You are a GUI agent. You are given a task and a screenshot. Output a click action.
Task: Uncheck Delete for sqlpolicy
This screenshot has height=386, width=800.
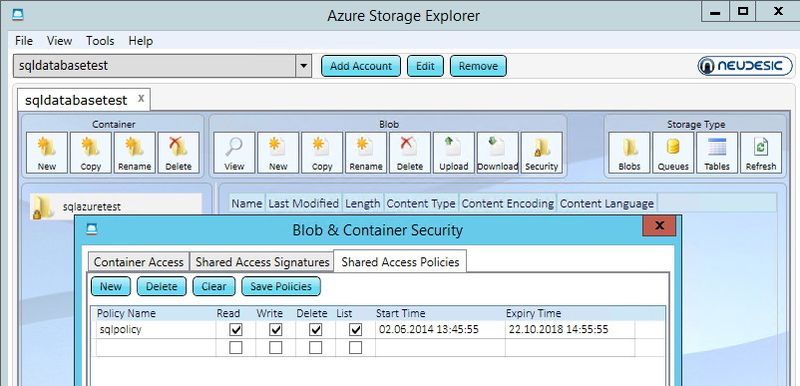pyautogui.click(x=316, y=330)
